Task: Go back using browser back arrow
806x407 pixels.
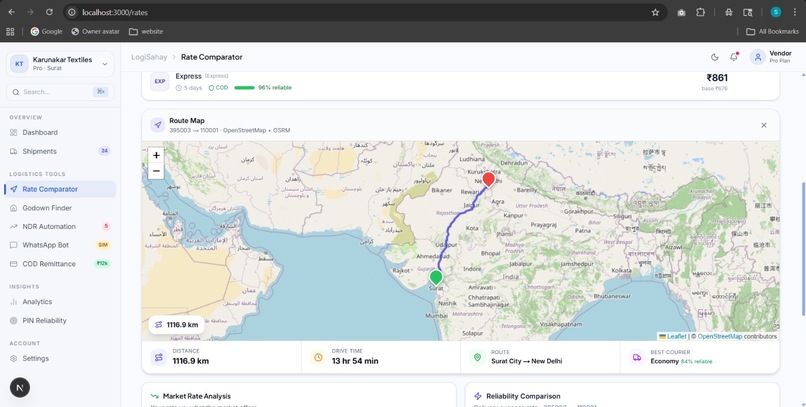Action: coord(11,12)
